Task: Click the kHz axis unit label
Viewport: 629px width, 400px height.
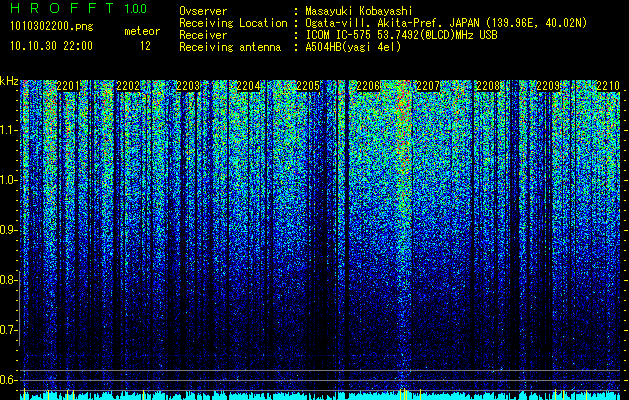Action: tap(9, 81)
